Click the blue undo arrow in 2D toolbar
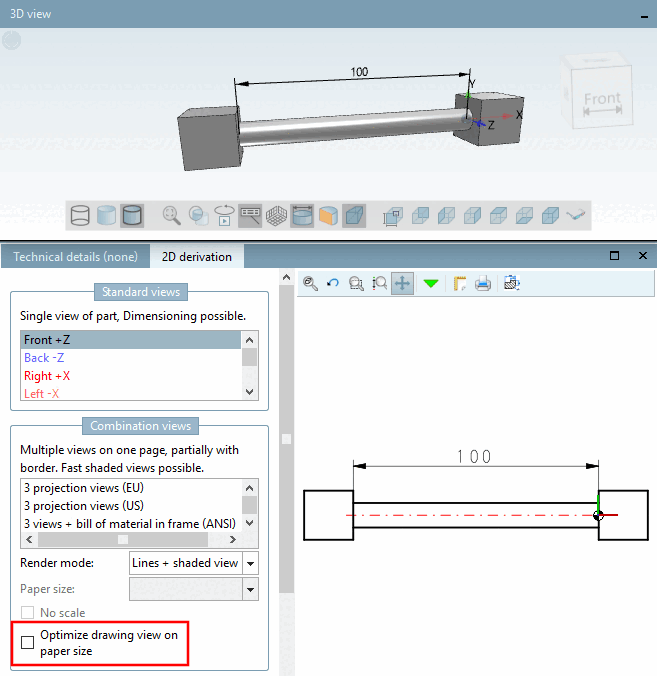Image resolution: width=657 pixels, height=676 pixels. 333,283
